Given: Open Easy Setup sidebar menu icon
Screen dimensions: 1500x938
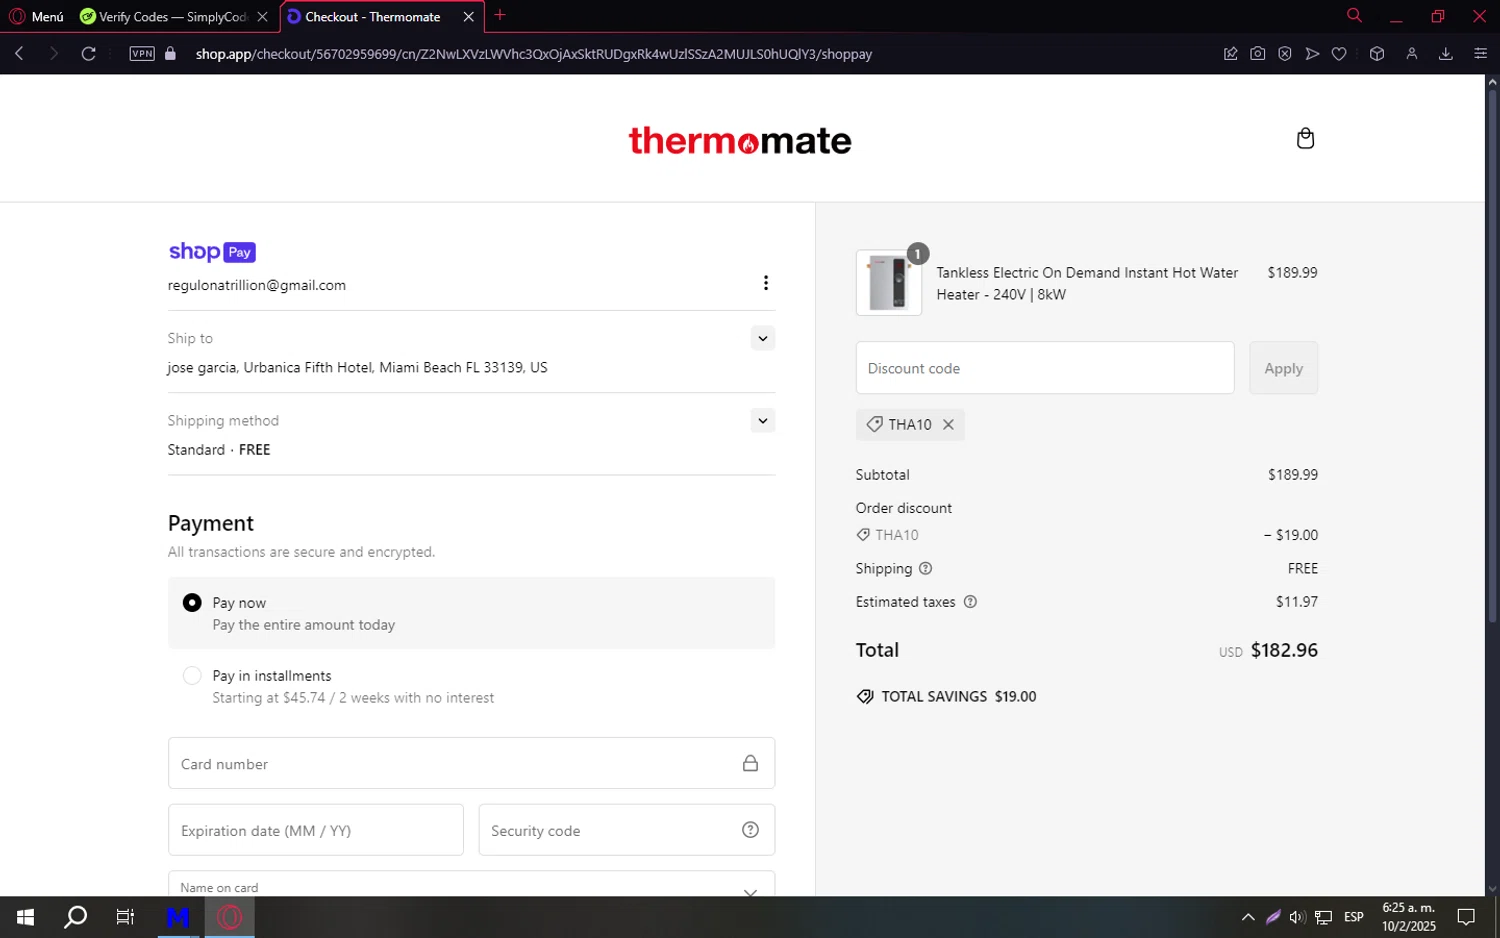Looking at the screenshot, I should coord(1481,54).
